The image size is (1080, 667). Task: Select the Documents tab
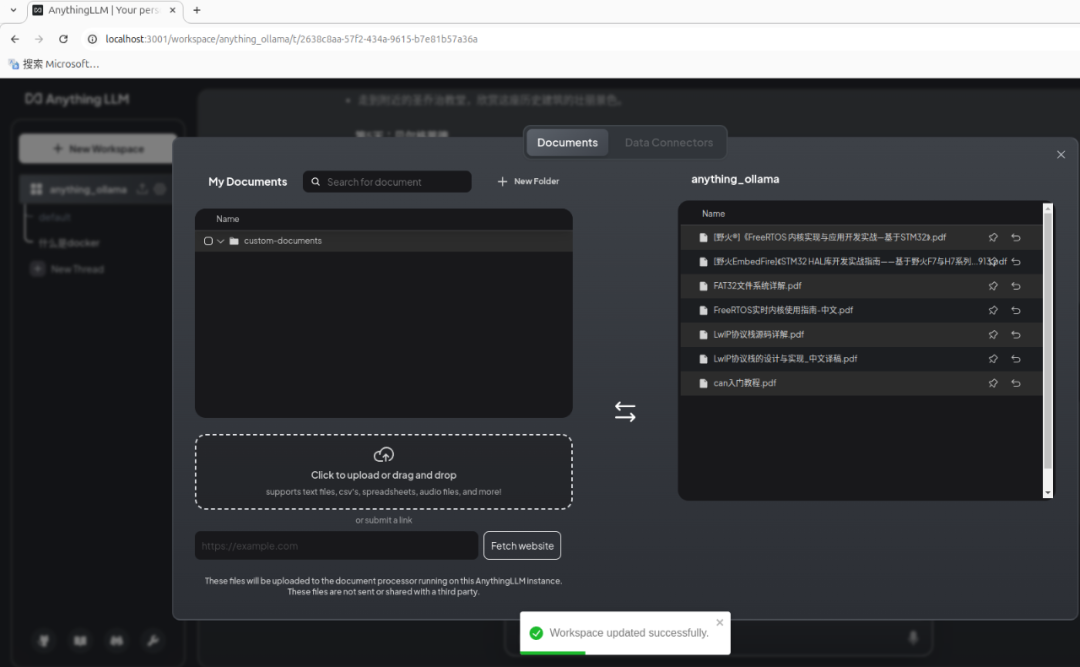point(567,142)
